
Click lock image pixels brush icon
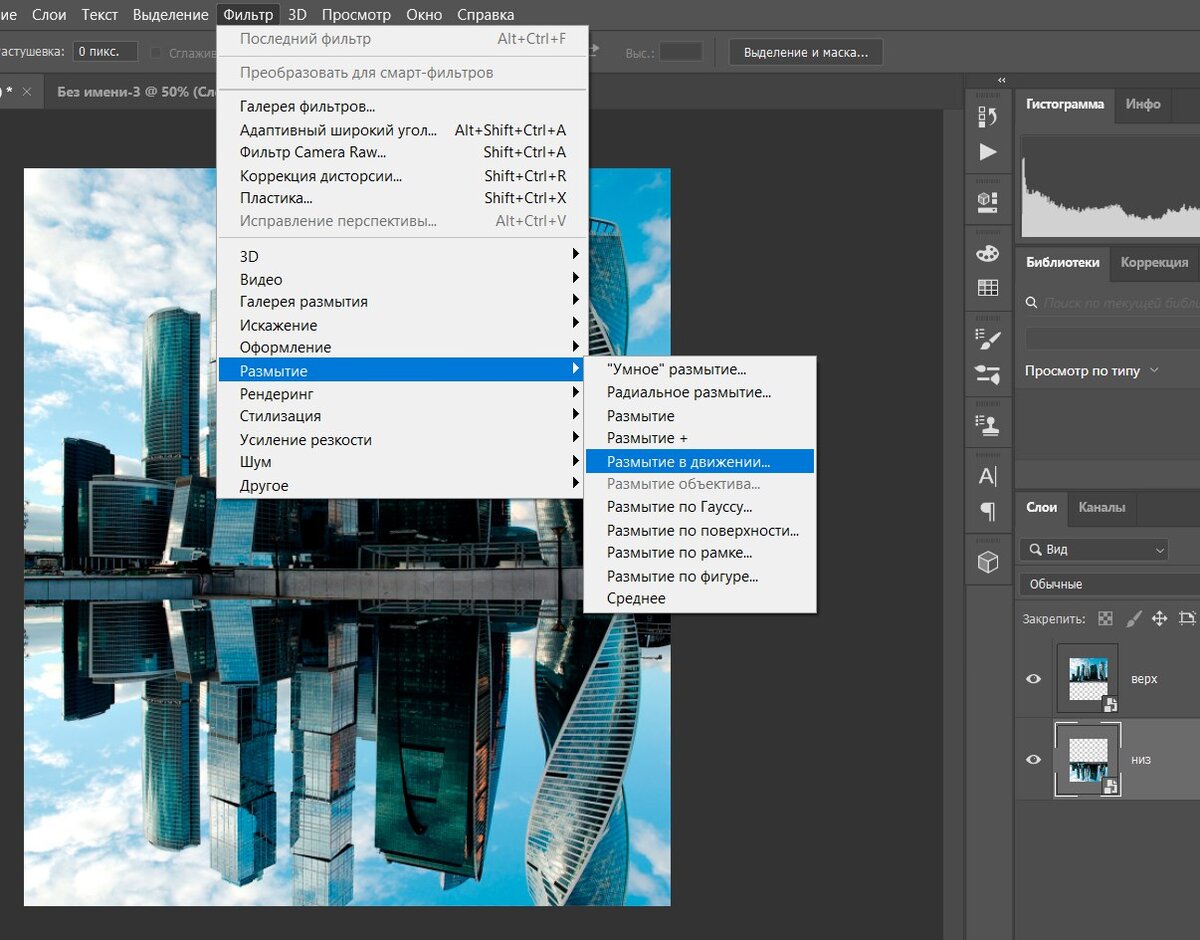pos(1133,619)
